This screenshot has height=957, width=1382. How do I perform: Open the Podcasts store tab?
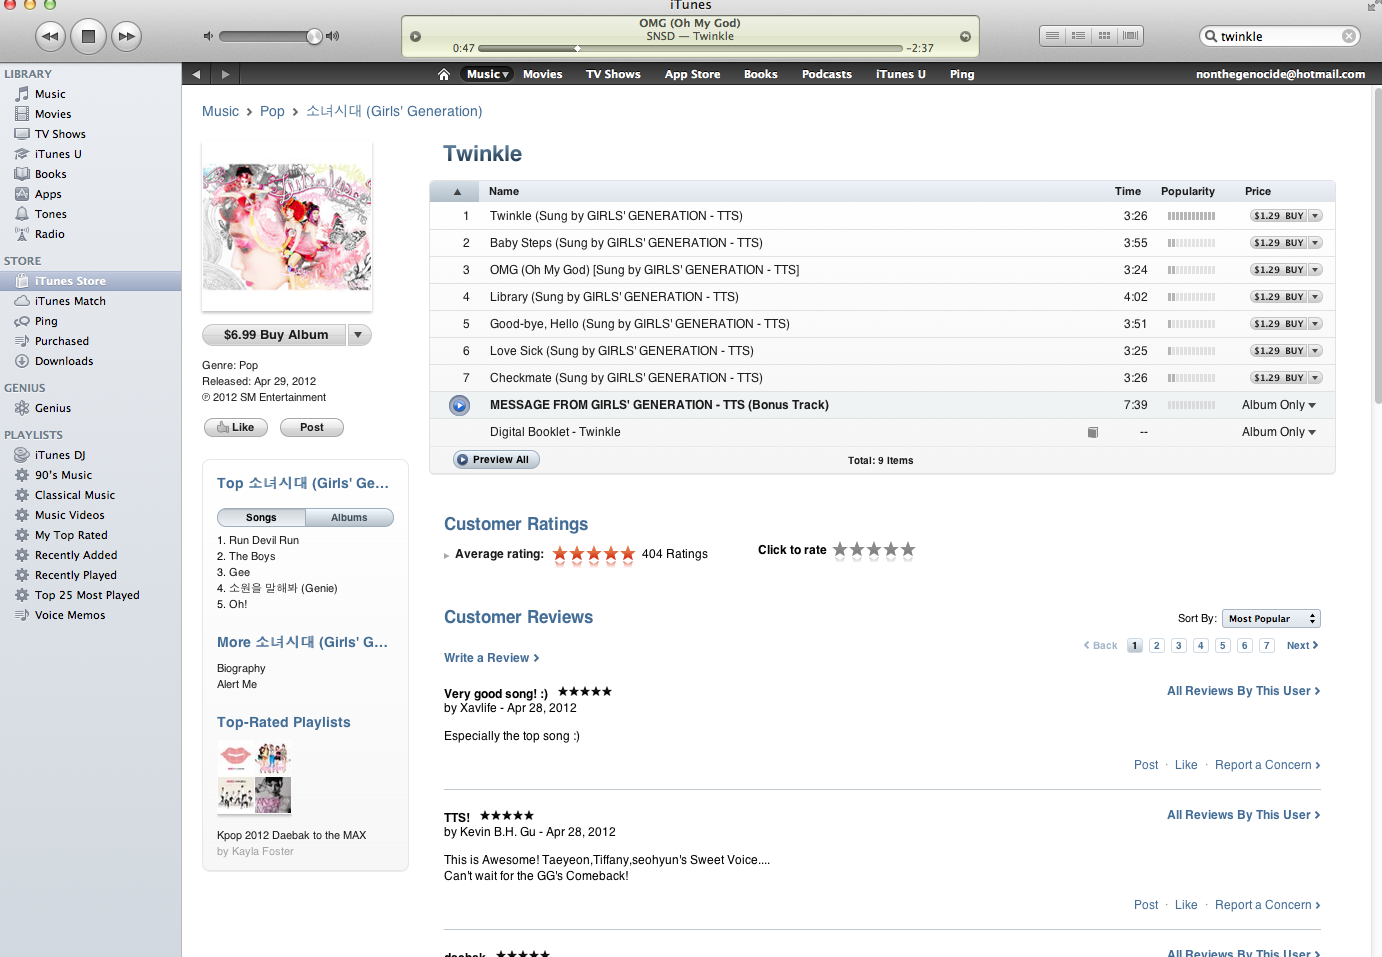(x=827, y=74)
